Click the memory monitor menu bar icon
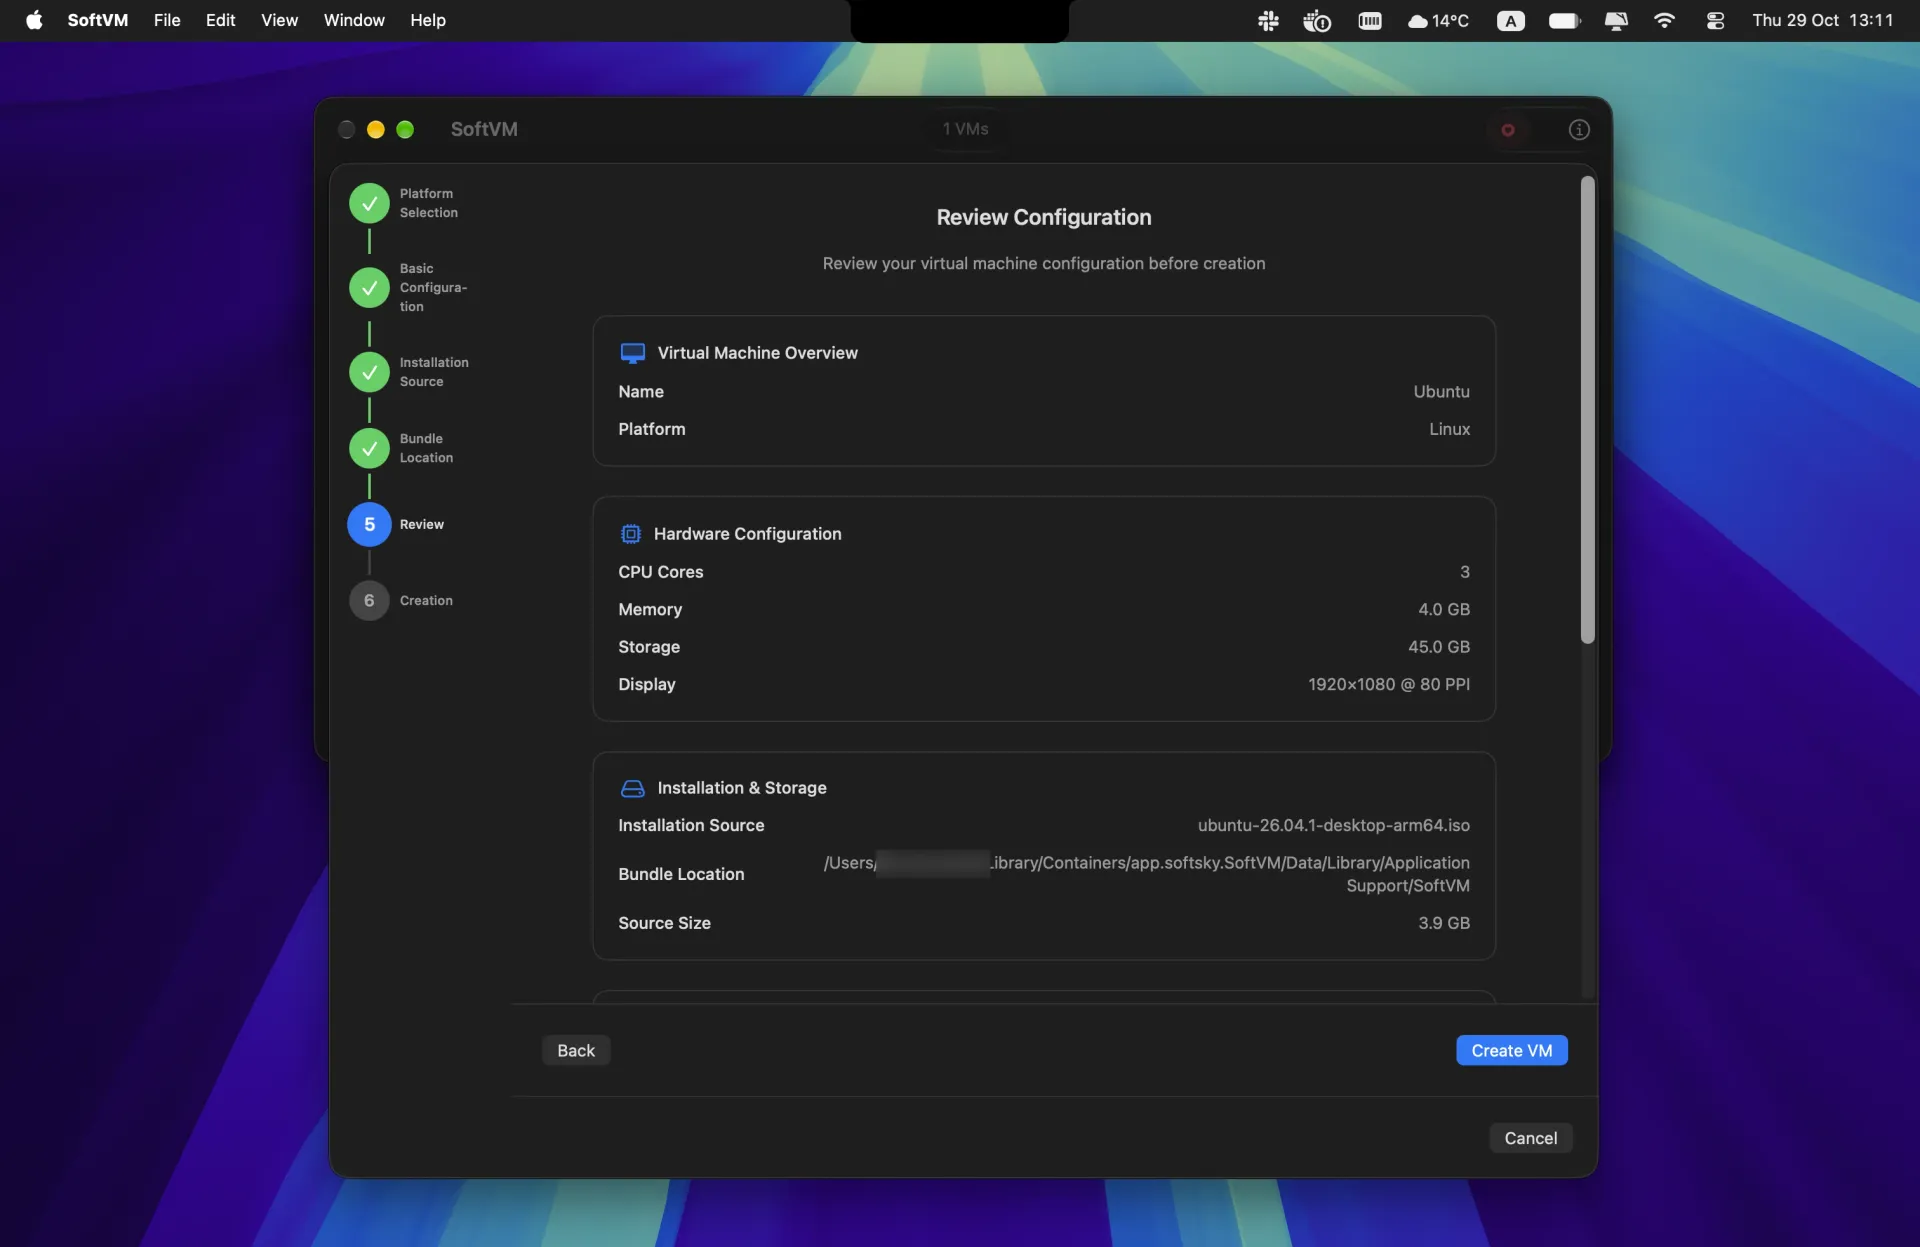Viewport: 1920px width, 1247px height. tap(1370, 20)
